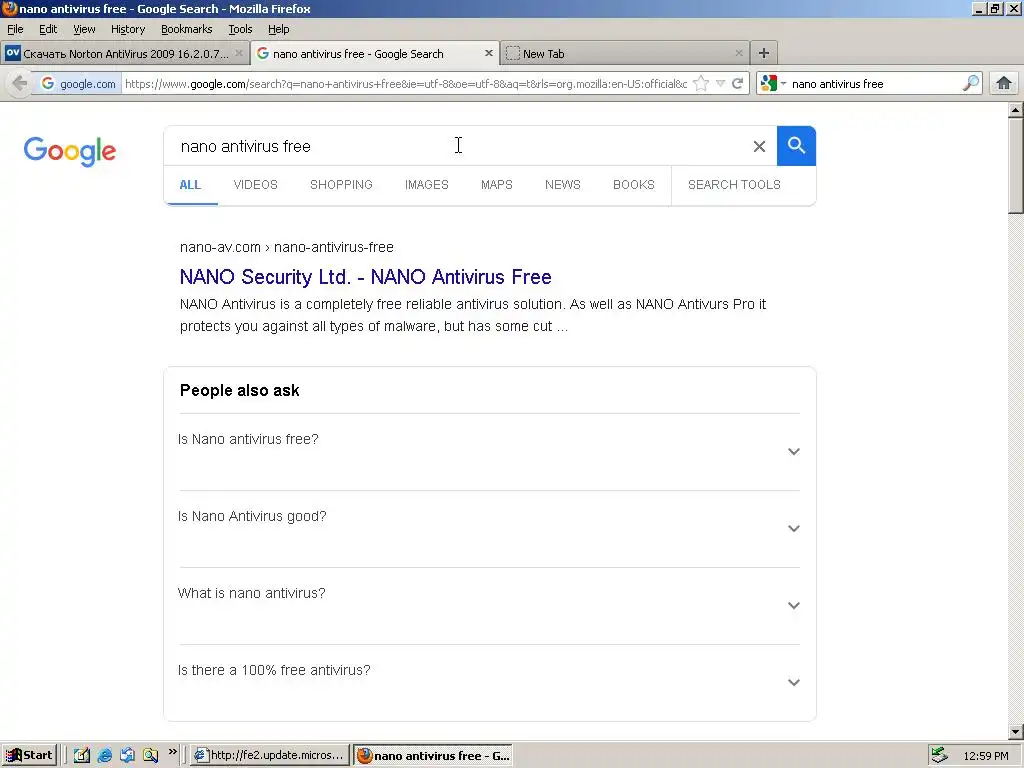Open the Edit menu
This screenshot has height=768, width=1024.
click(48, 29)
